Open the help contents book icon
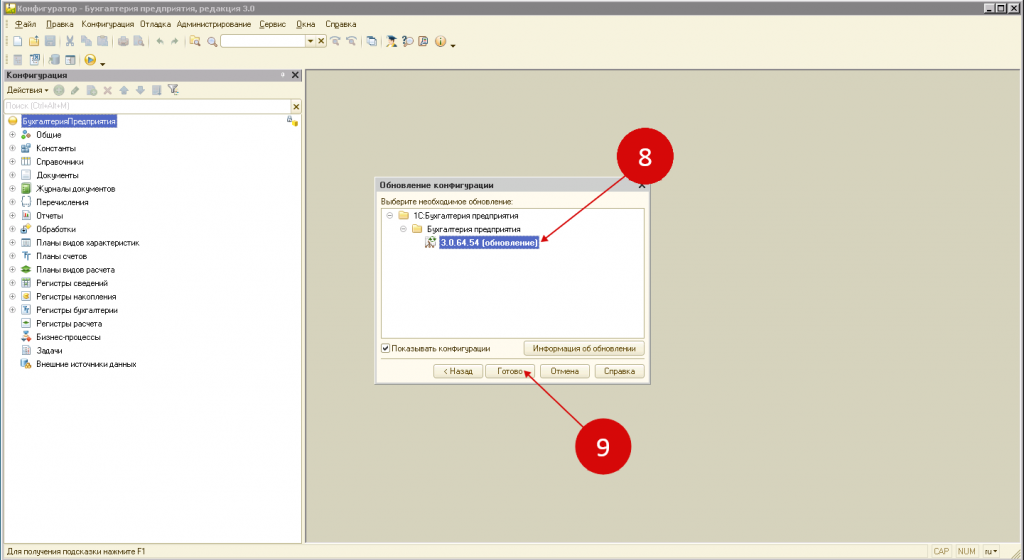 pos(423,41)
